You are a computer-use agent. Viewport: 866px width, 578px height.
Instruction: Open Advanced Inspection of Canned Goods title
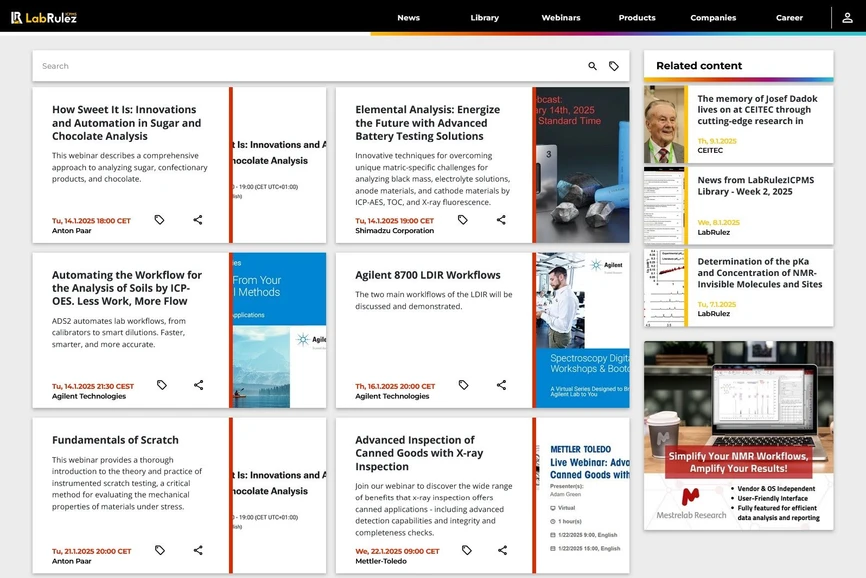click(x=419, y=453)
